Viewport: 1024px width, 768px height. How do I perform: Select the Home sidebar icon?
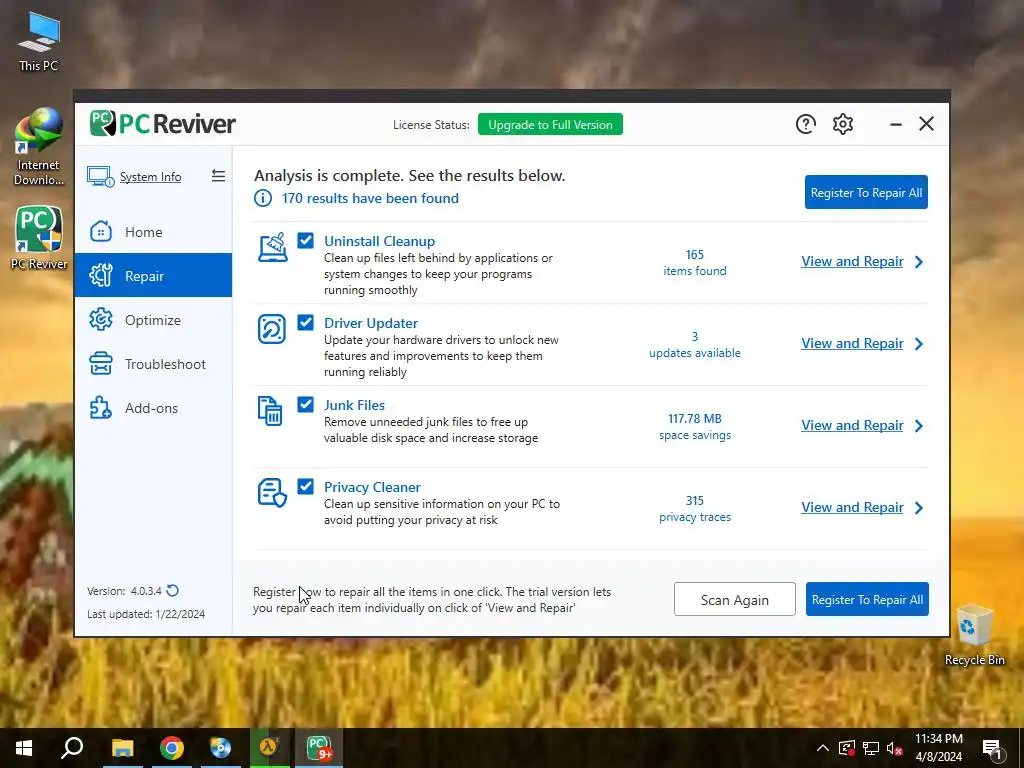[x=101, y=231]
